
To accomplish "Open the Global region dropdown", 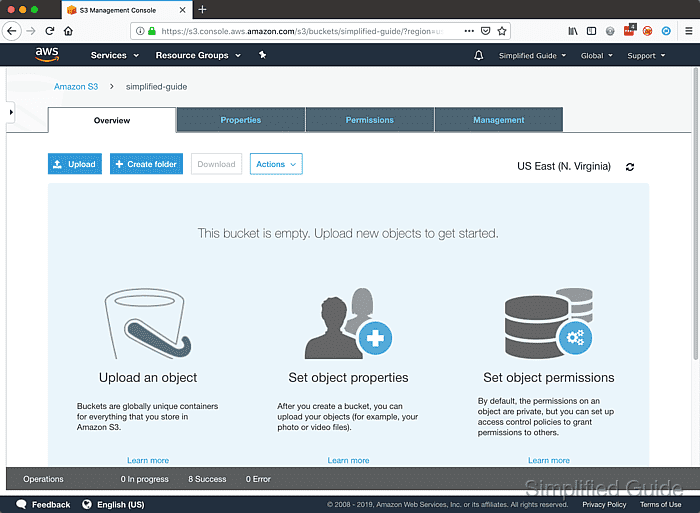I will point(596,55).
